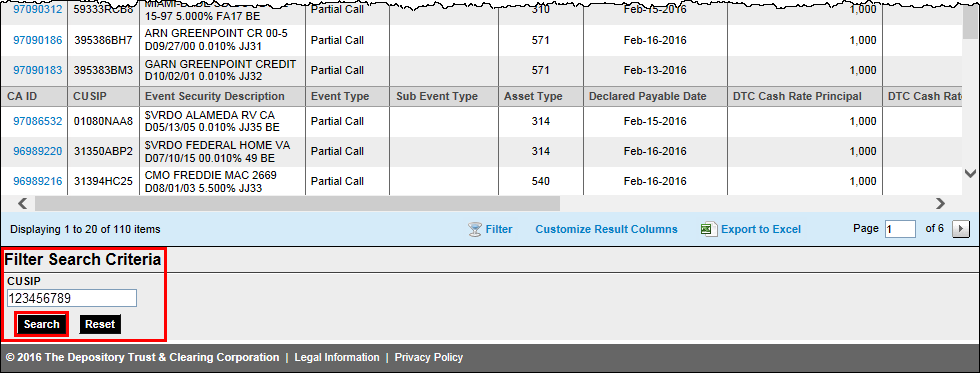This screenshot has height=373, width=980.
Task: Sort by Declared Payable Date header
Action: click(648, 96)
